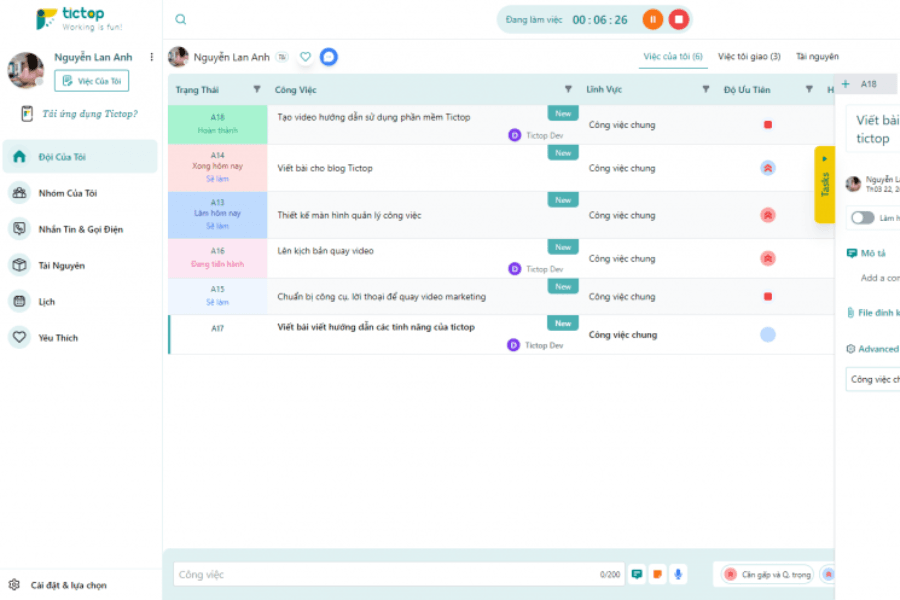
Task: Click the Việc Của Tôi button
Action: pos(91,81)
